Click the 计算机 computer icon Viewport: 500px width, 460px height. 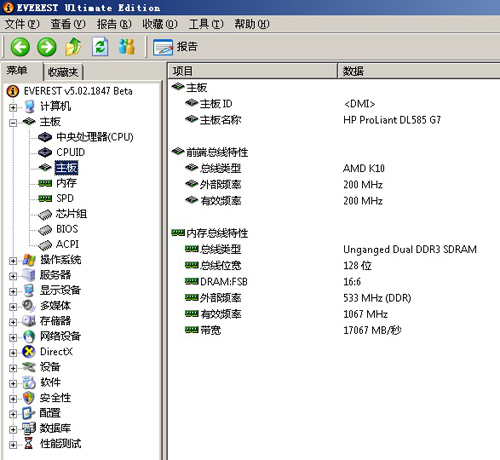pos(29,107)
